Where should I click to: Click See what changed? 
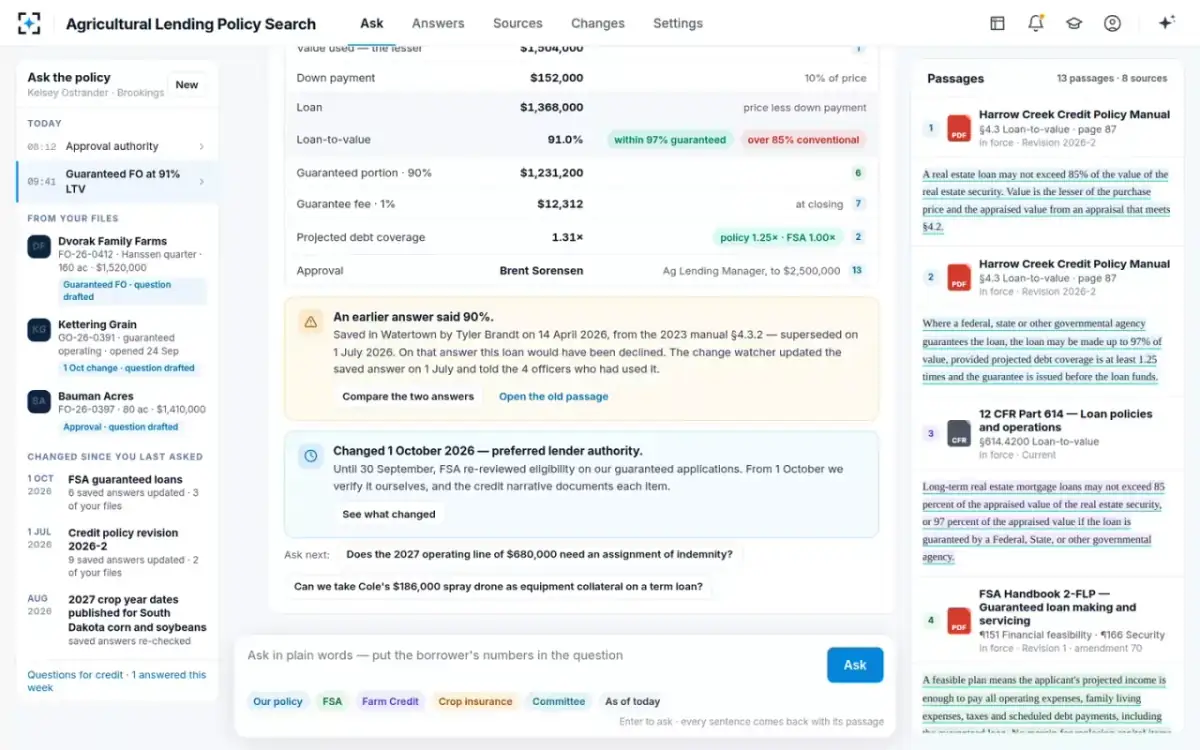[389, 514]
